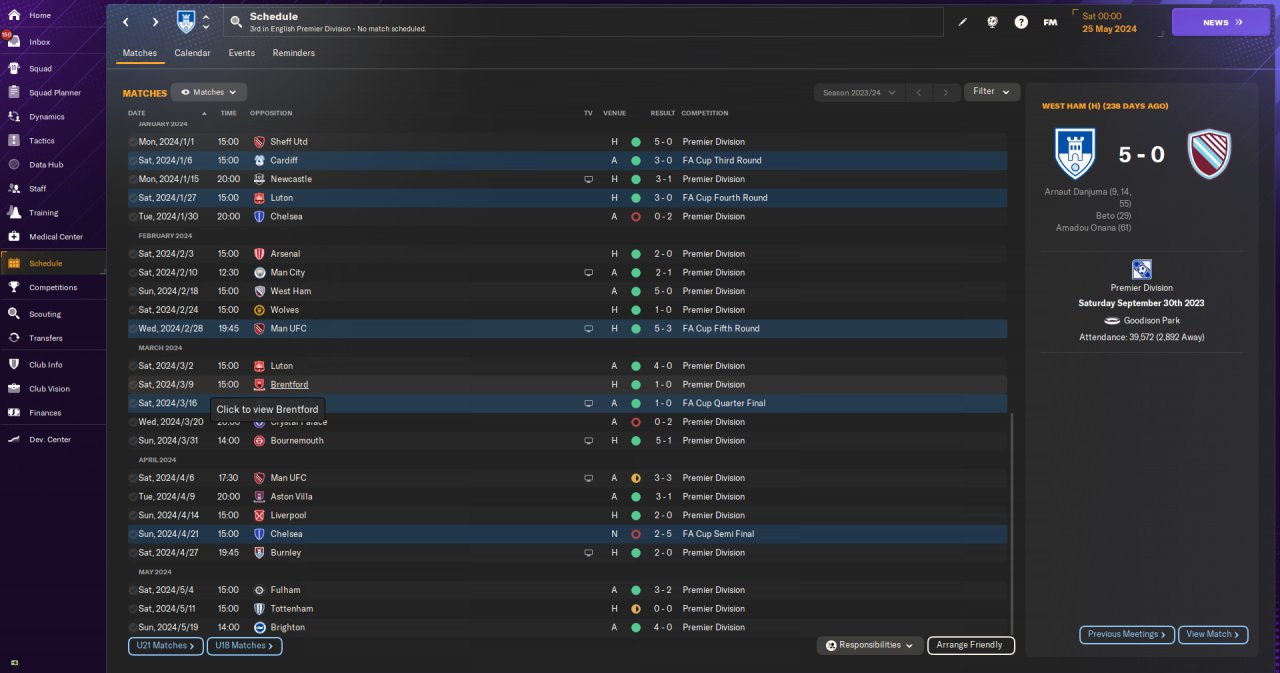
Task: Click the Sheff Utd club badge
Action: tap(259, 142)
